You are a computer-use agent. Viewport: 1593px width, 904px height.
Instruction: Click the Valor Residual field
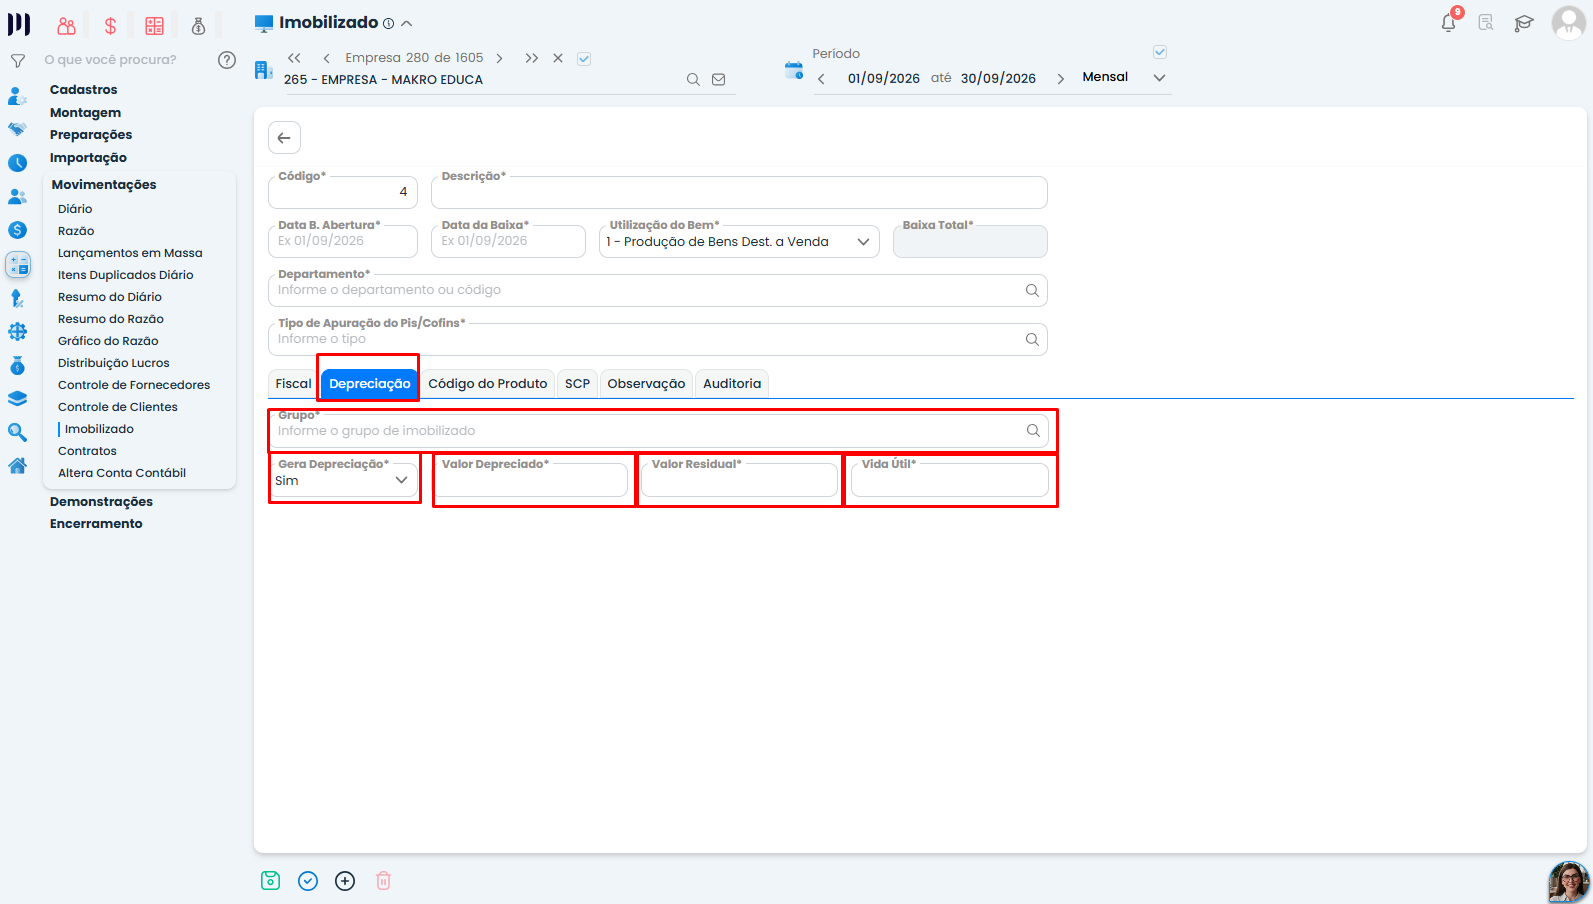(x=739, y=481)
